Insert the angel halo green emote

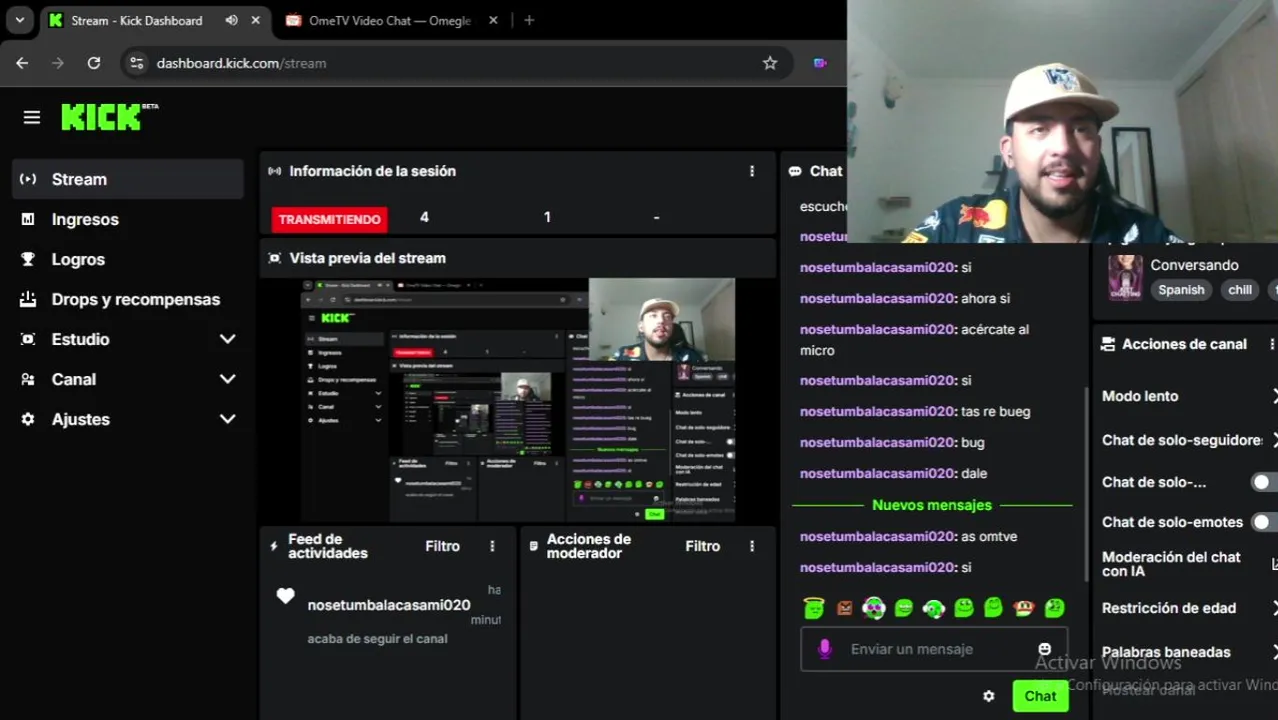pos(814,607)
